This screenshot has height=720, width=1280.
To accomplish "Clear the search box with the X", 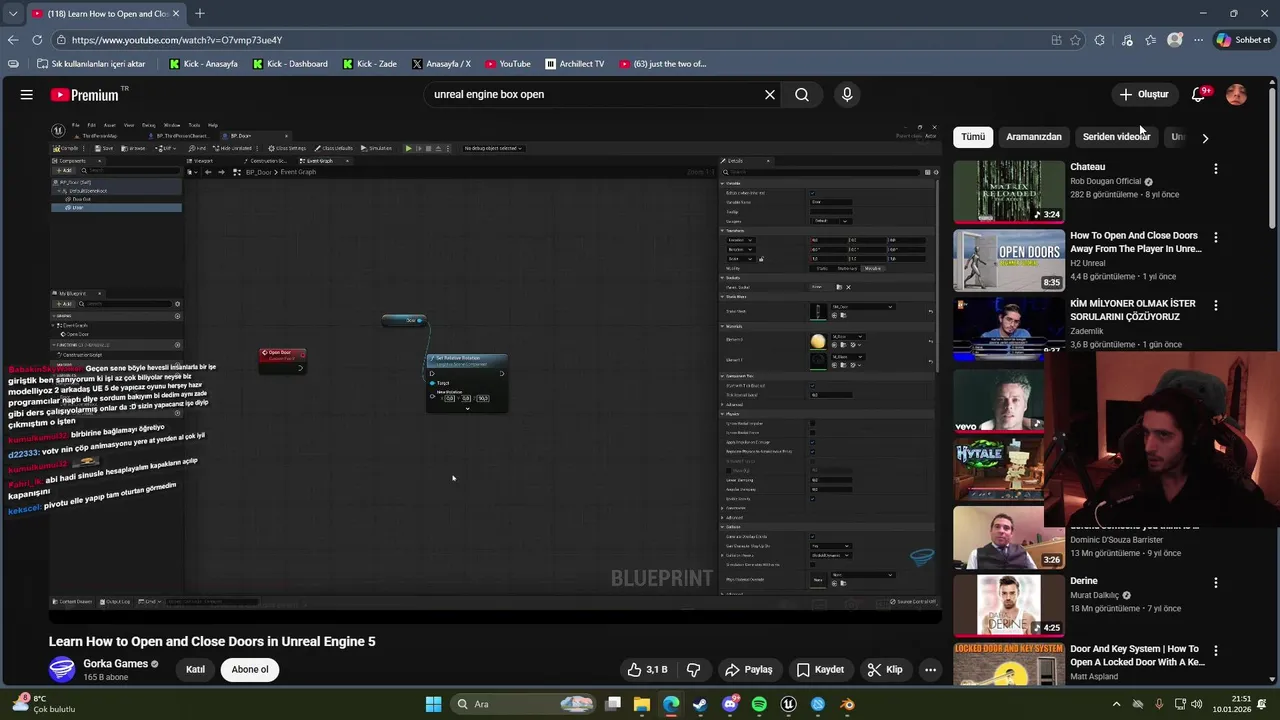I will pos(770,94).
